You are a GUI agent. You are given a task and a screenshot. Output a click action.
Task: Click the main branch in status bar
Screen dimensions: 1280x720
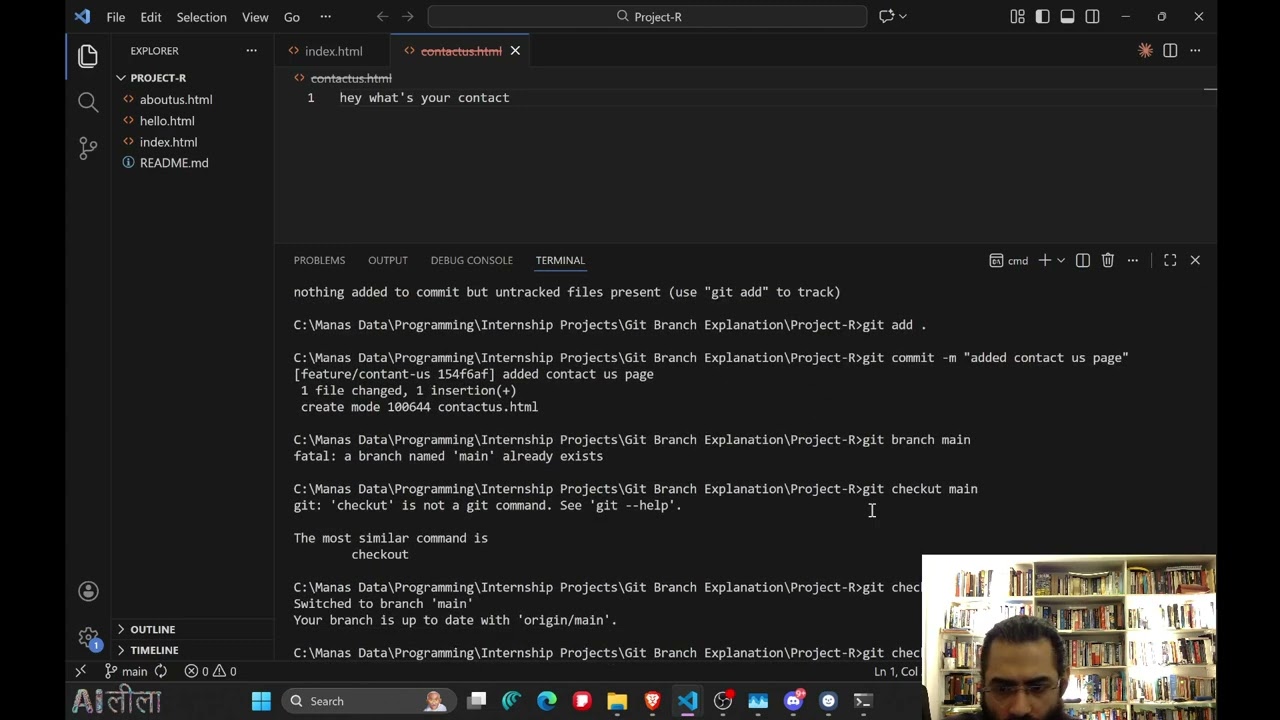point(127,672)
